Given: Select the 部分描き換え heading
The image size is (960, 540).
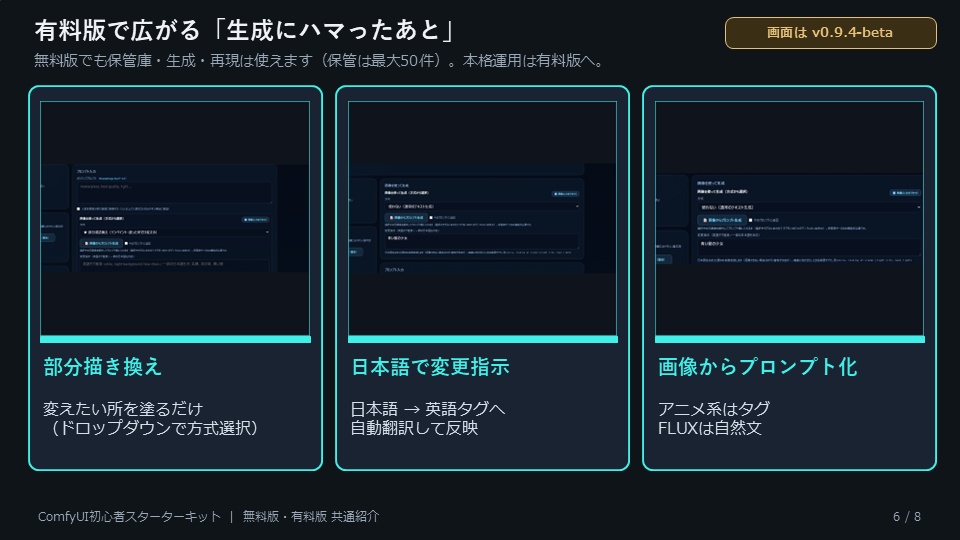Looking at the screenshot, I should coord(103,367).
